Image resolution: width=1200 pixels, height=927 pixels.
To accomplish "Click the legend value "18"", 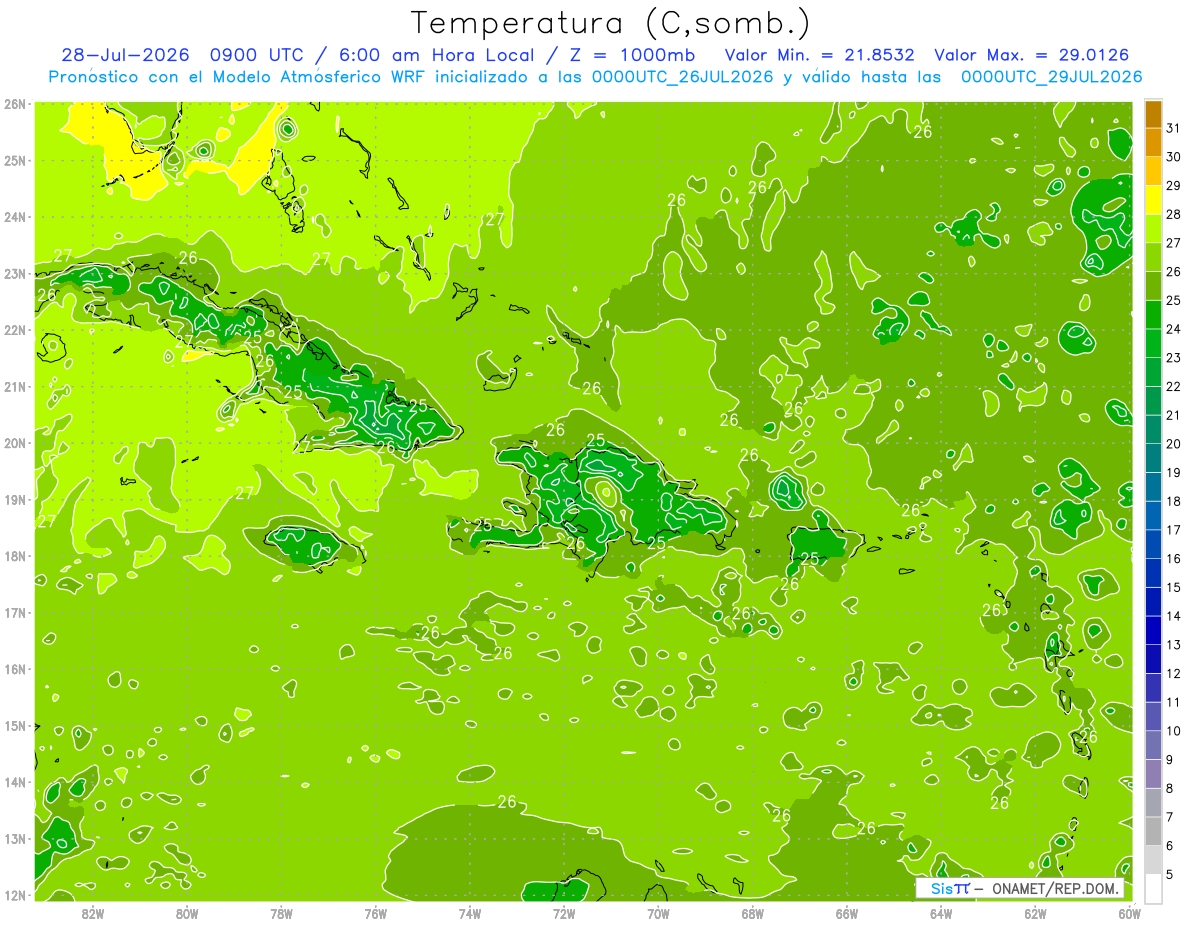I will coord(1174,501).
